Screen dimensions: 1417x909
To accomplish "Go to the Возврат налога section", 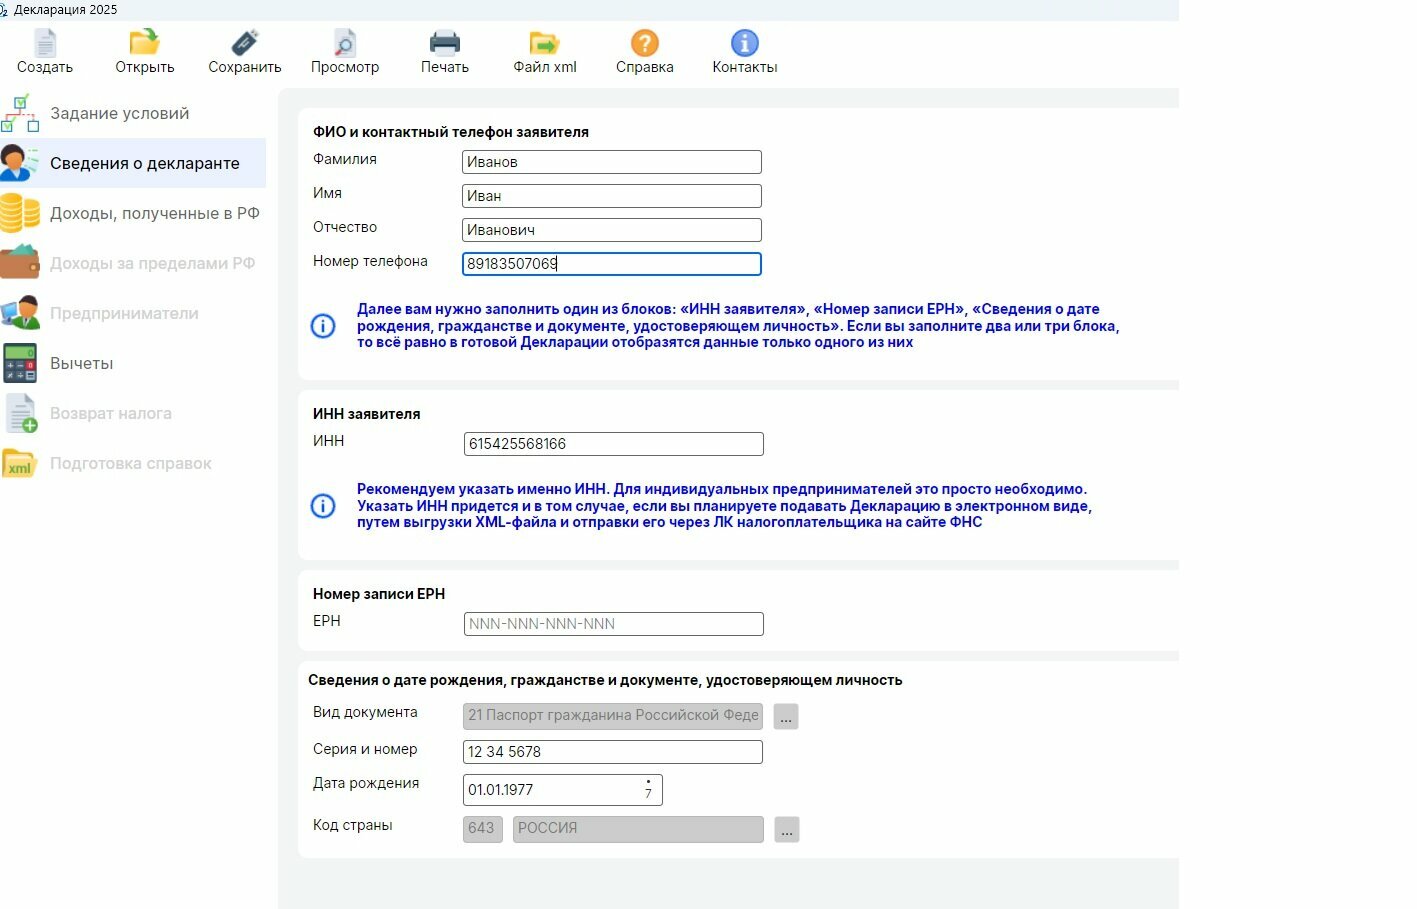I will pos(111,413).
